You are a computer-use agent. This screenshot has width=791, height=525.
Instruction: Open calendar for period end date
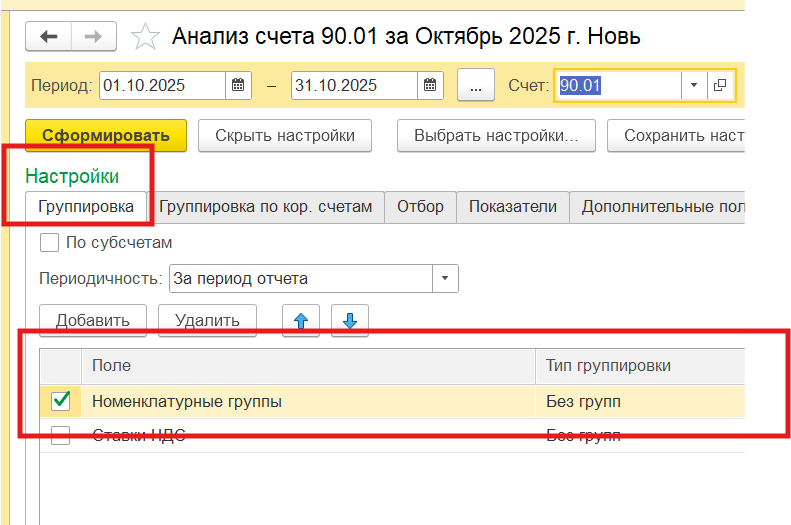click(x=429, y=85)
